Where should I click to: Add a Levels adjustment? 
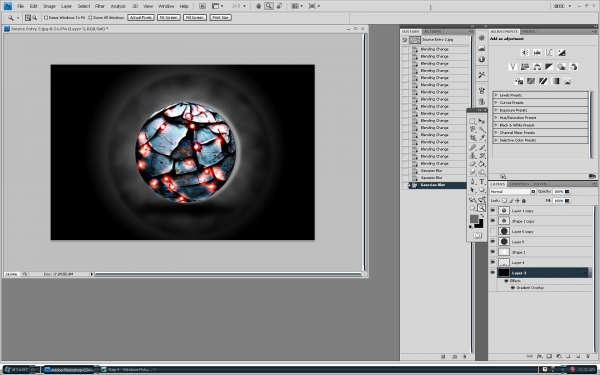pos(537,52)
